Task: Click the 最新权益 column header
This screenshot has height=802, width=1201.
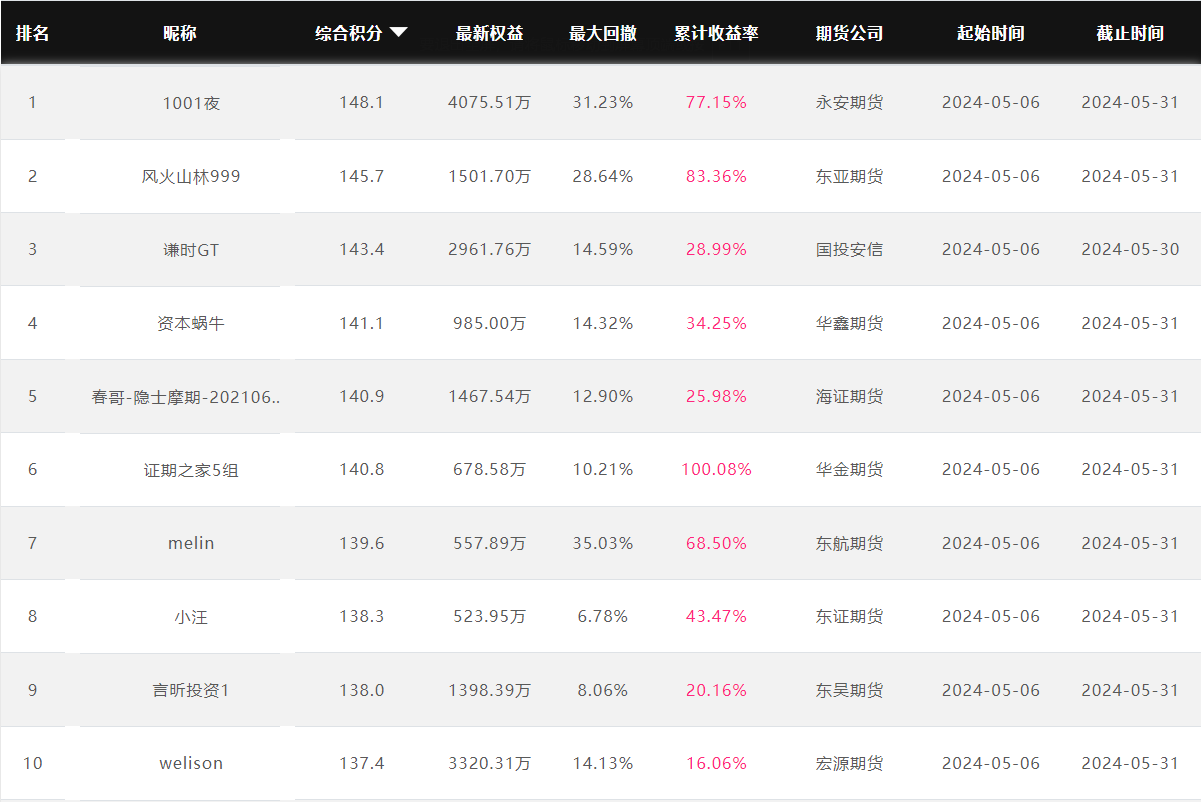Action: (x=489, y=33)
